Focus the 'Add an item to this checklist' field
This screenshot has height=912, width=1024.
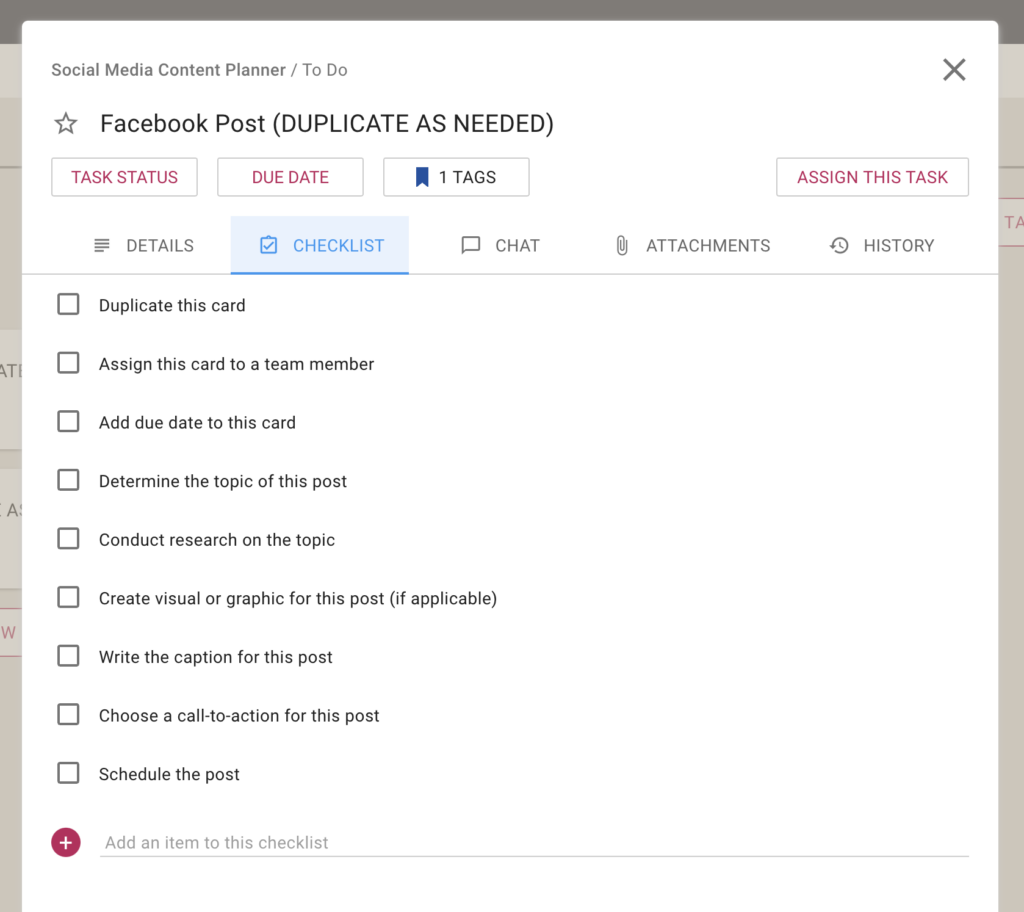pos(534,842)
